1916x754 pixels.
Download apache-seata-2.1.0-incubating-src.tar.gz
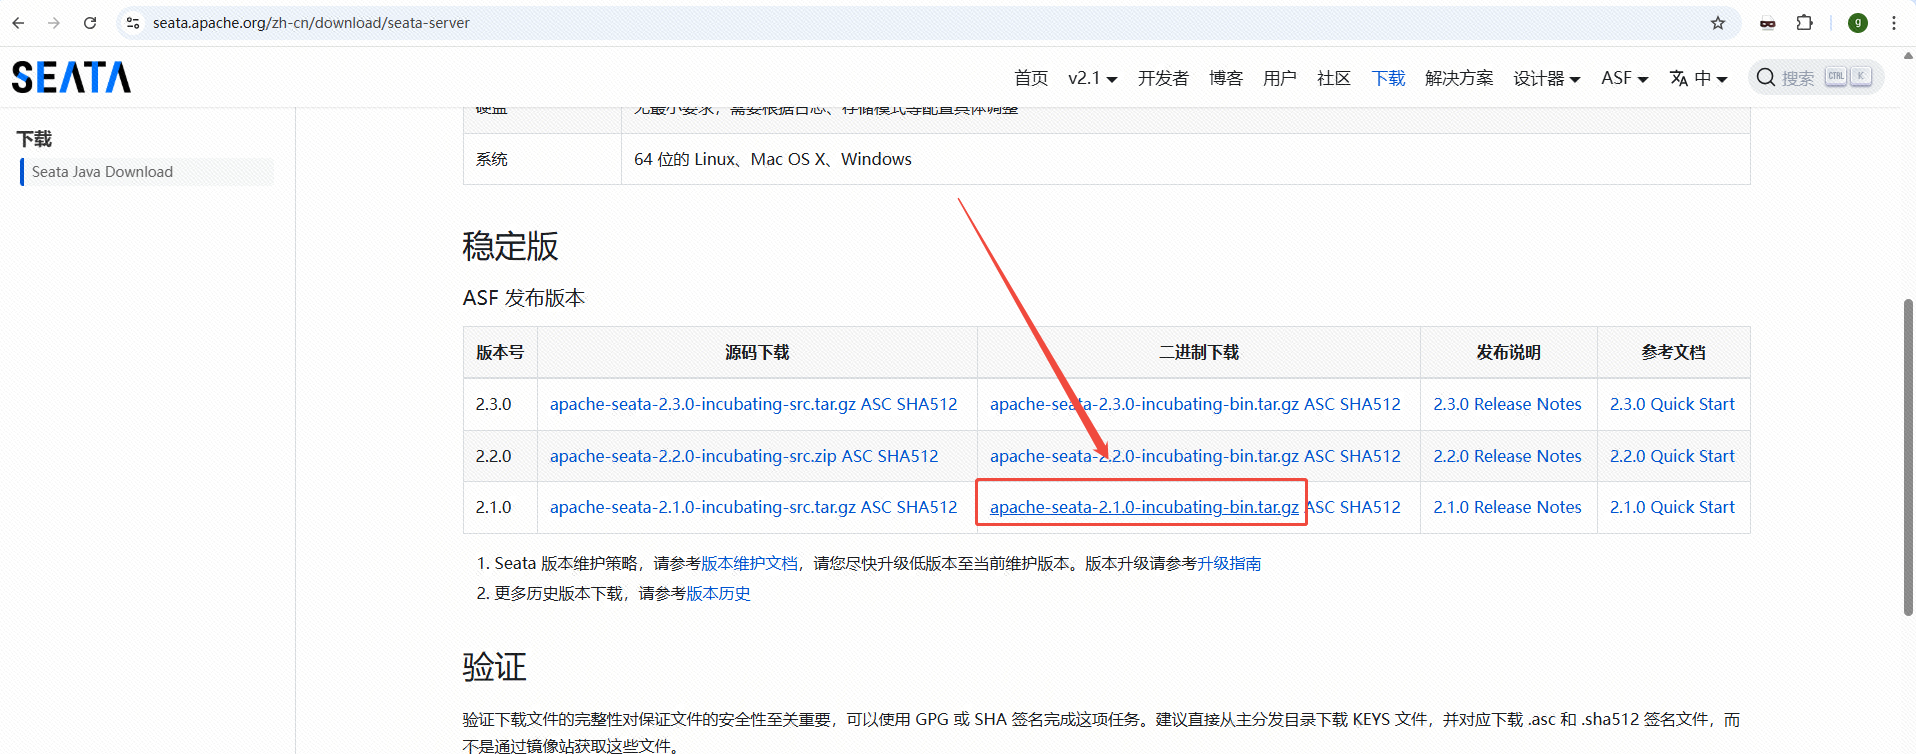pos(702,507)
